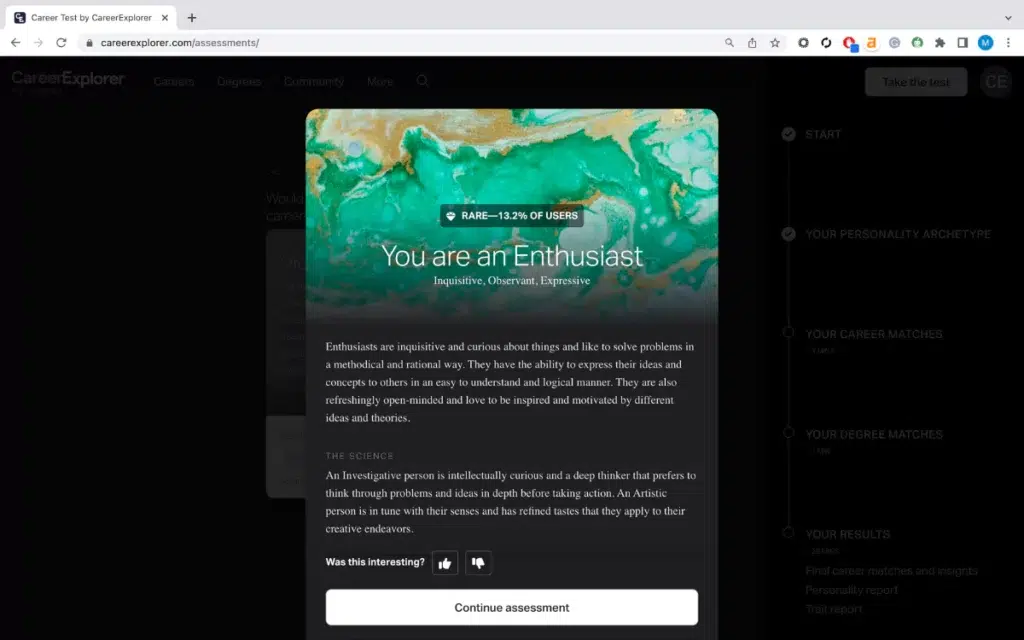Click the Take the test button
The height and width of the screenshot is (640, 1024).
click(916, 82)
